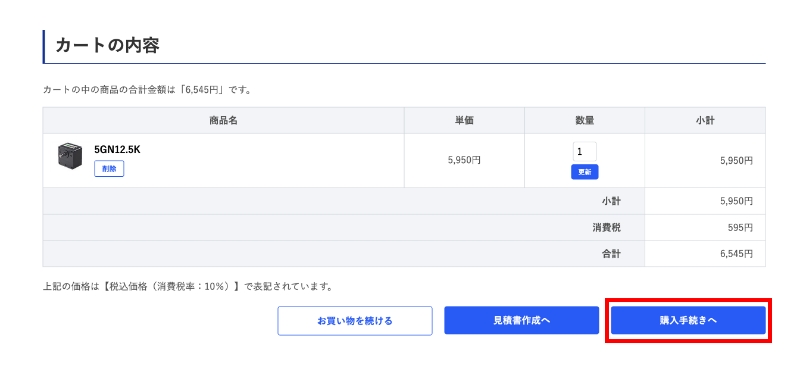
Task: Remove item with the 削除 button
Action: [109, 169]
